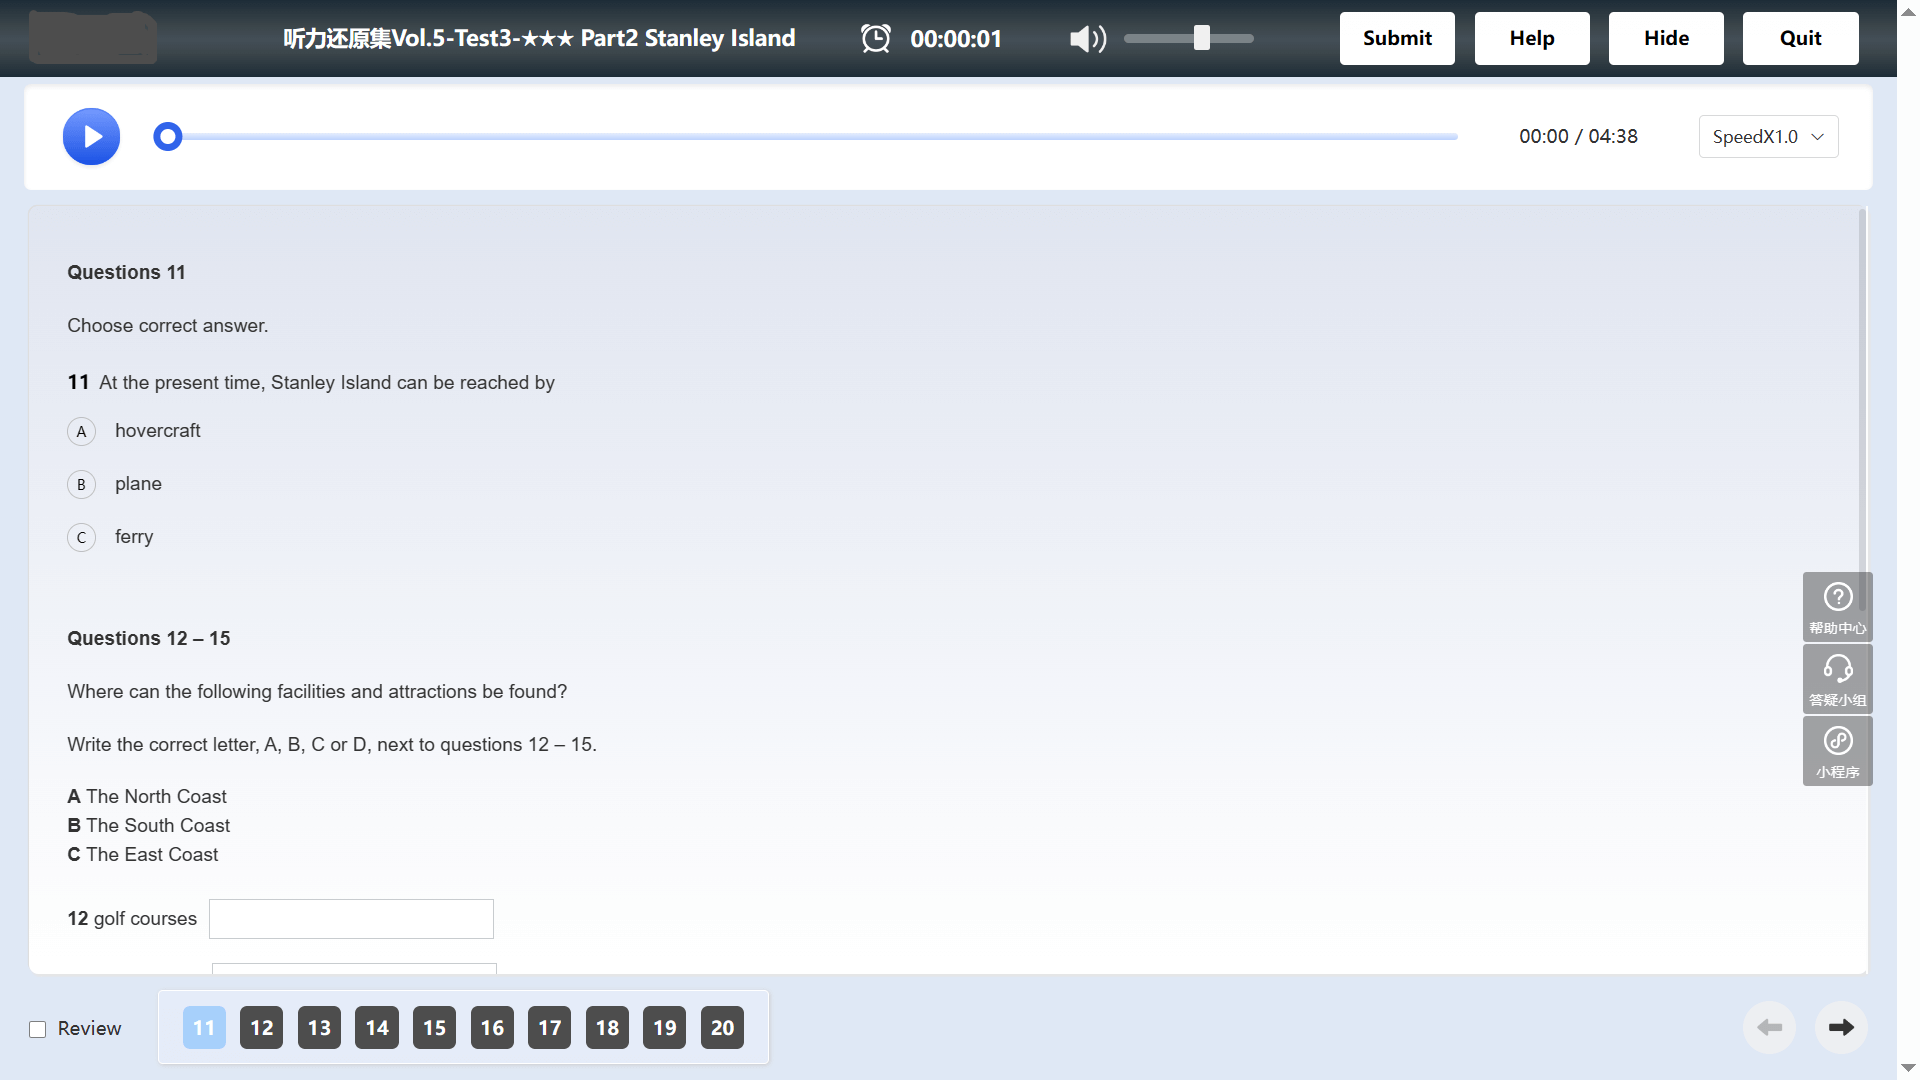1920x1080 pixels.
Task: Jump to question 19
Action: (x=665, y=1027)
